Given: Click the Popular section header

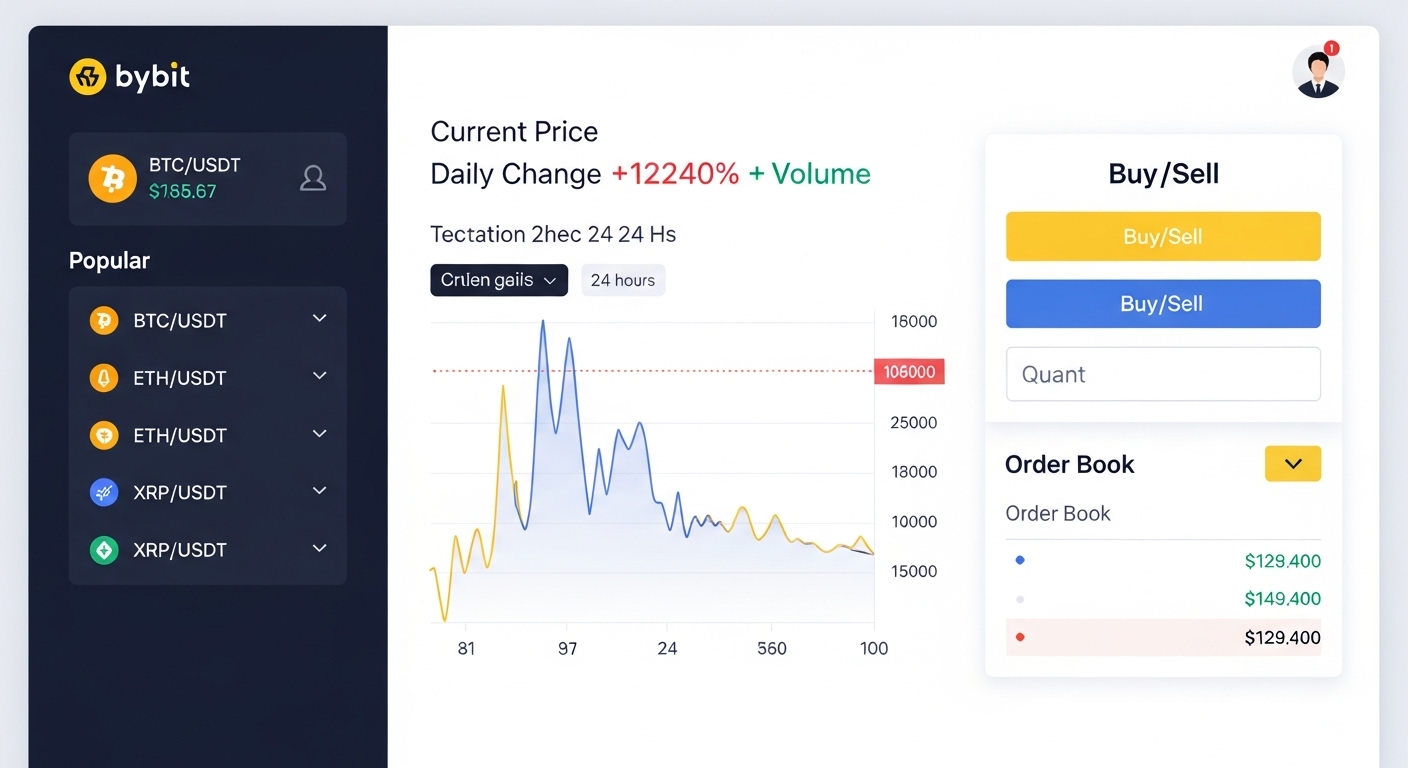Looking at the screenshot, I should [x=109, y=260].
